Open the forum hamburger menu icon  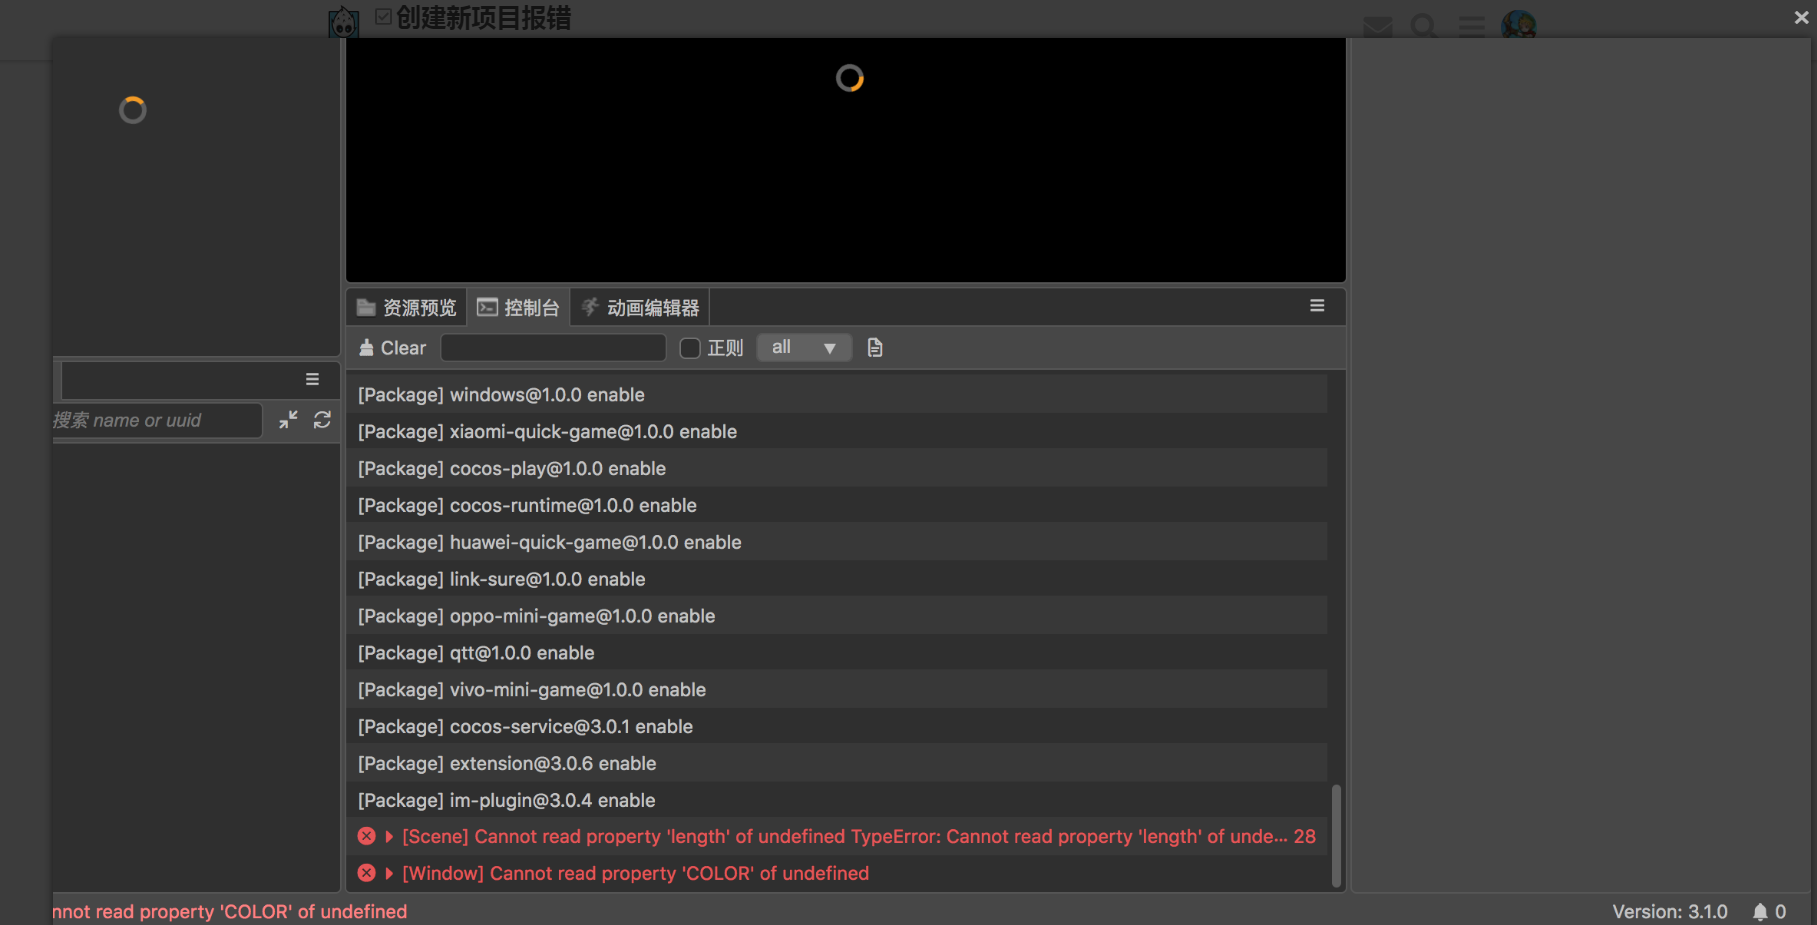pyautogui.click(x=1471, y=25)
